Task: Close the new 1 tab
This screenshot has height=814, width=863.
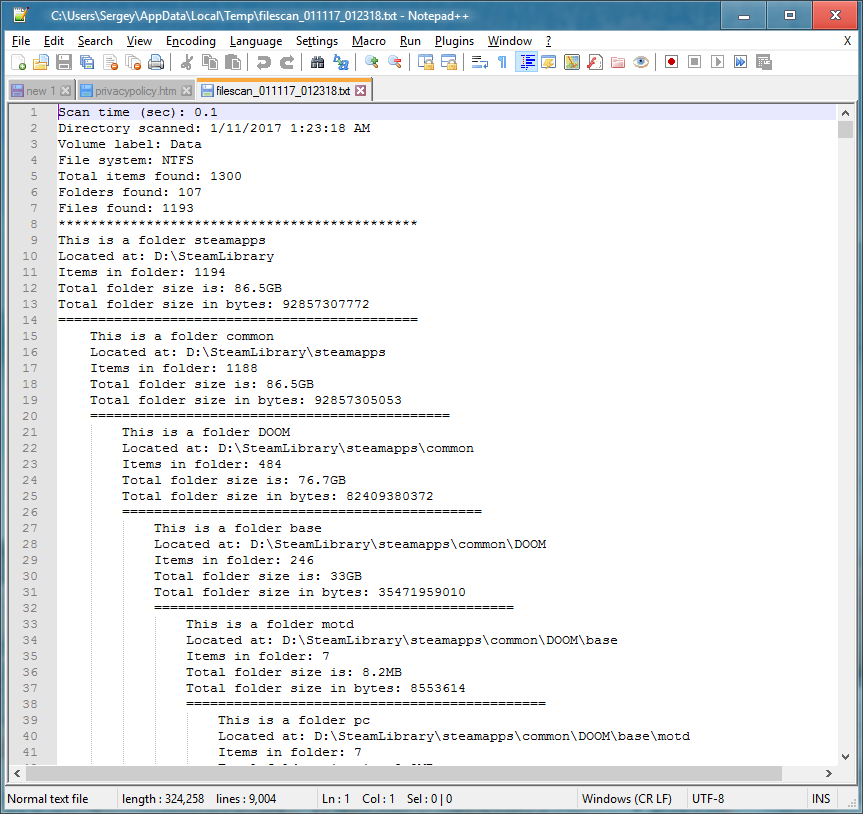Action: click(65, 91)
